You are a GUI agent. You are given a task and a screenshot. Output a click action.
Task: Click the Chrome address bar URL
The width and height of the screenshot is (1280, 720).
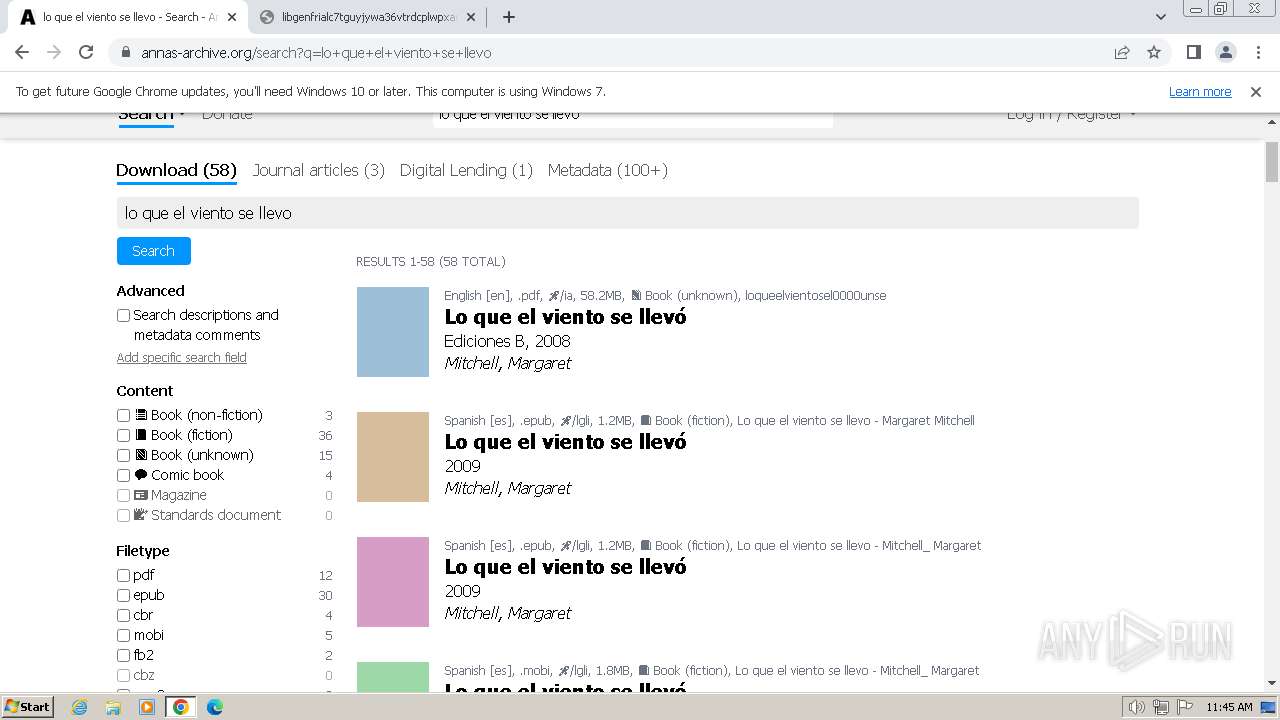[316, 53]
